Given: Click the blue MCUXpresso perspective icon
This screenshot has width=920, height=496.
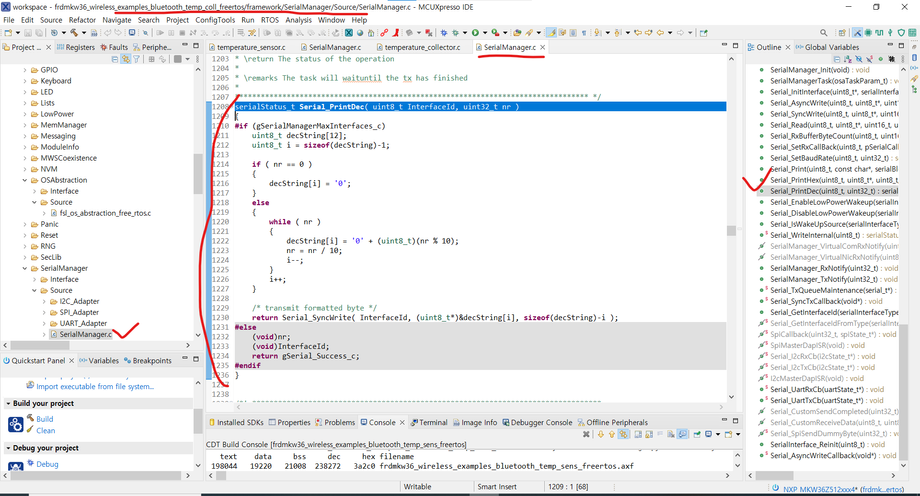Looking at the screenshot, I should click(x=857, y=32).
